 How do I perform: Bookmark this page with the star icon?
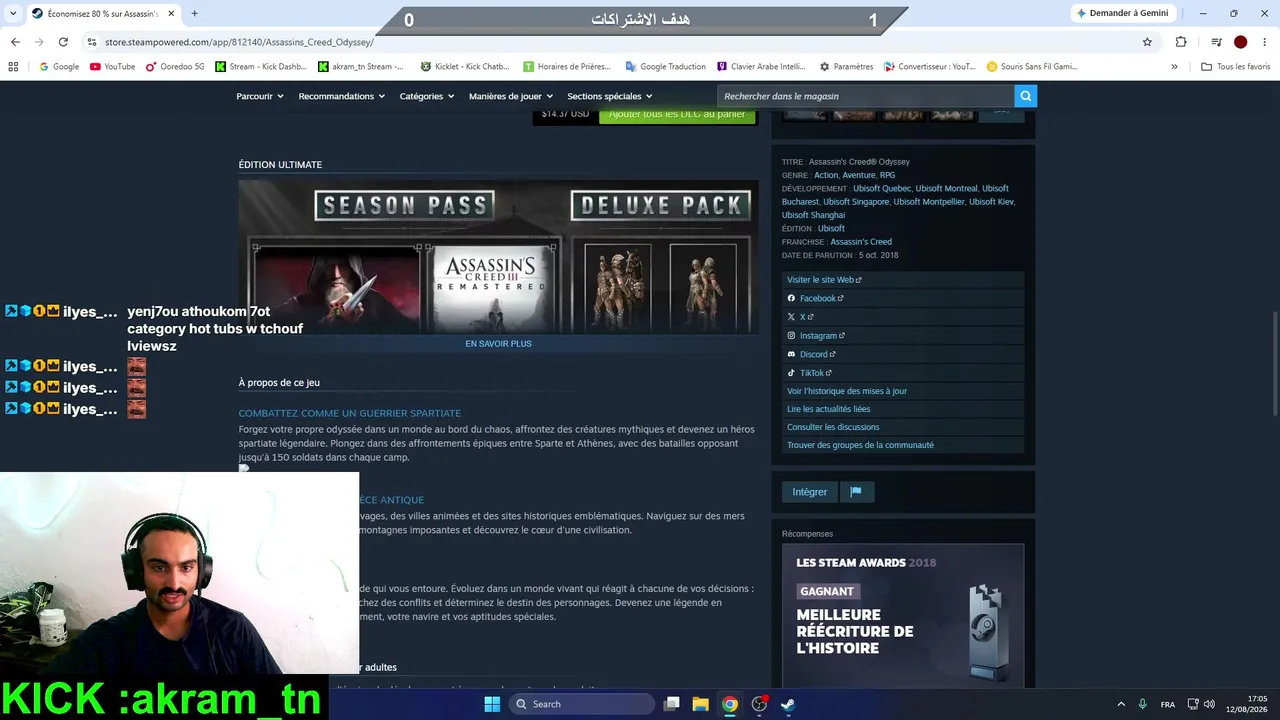1147,42
